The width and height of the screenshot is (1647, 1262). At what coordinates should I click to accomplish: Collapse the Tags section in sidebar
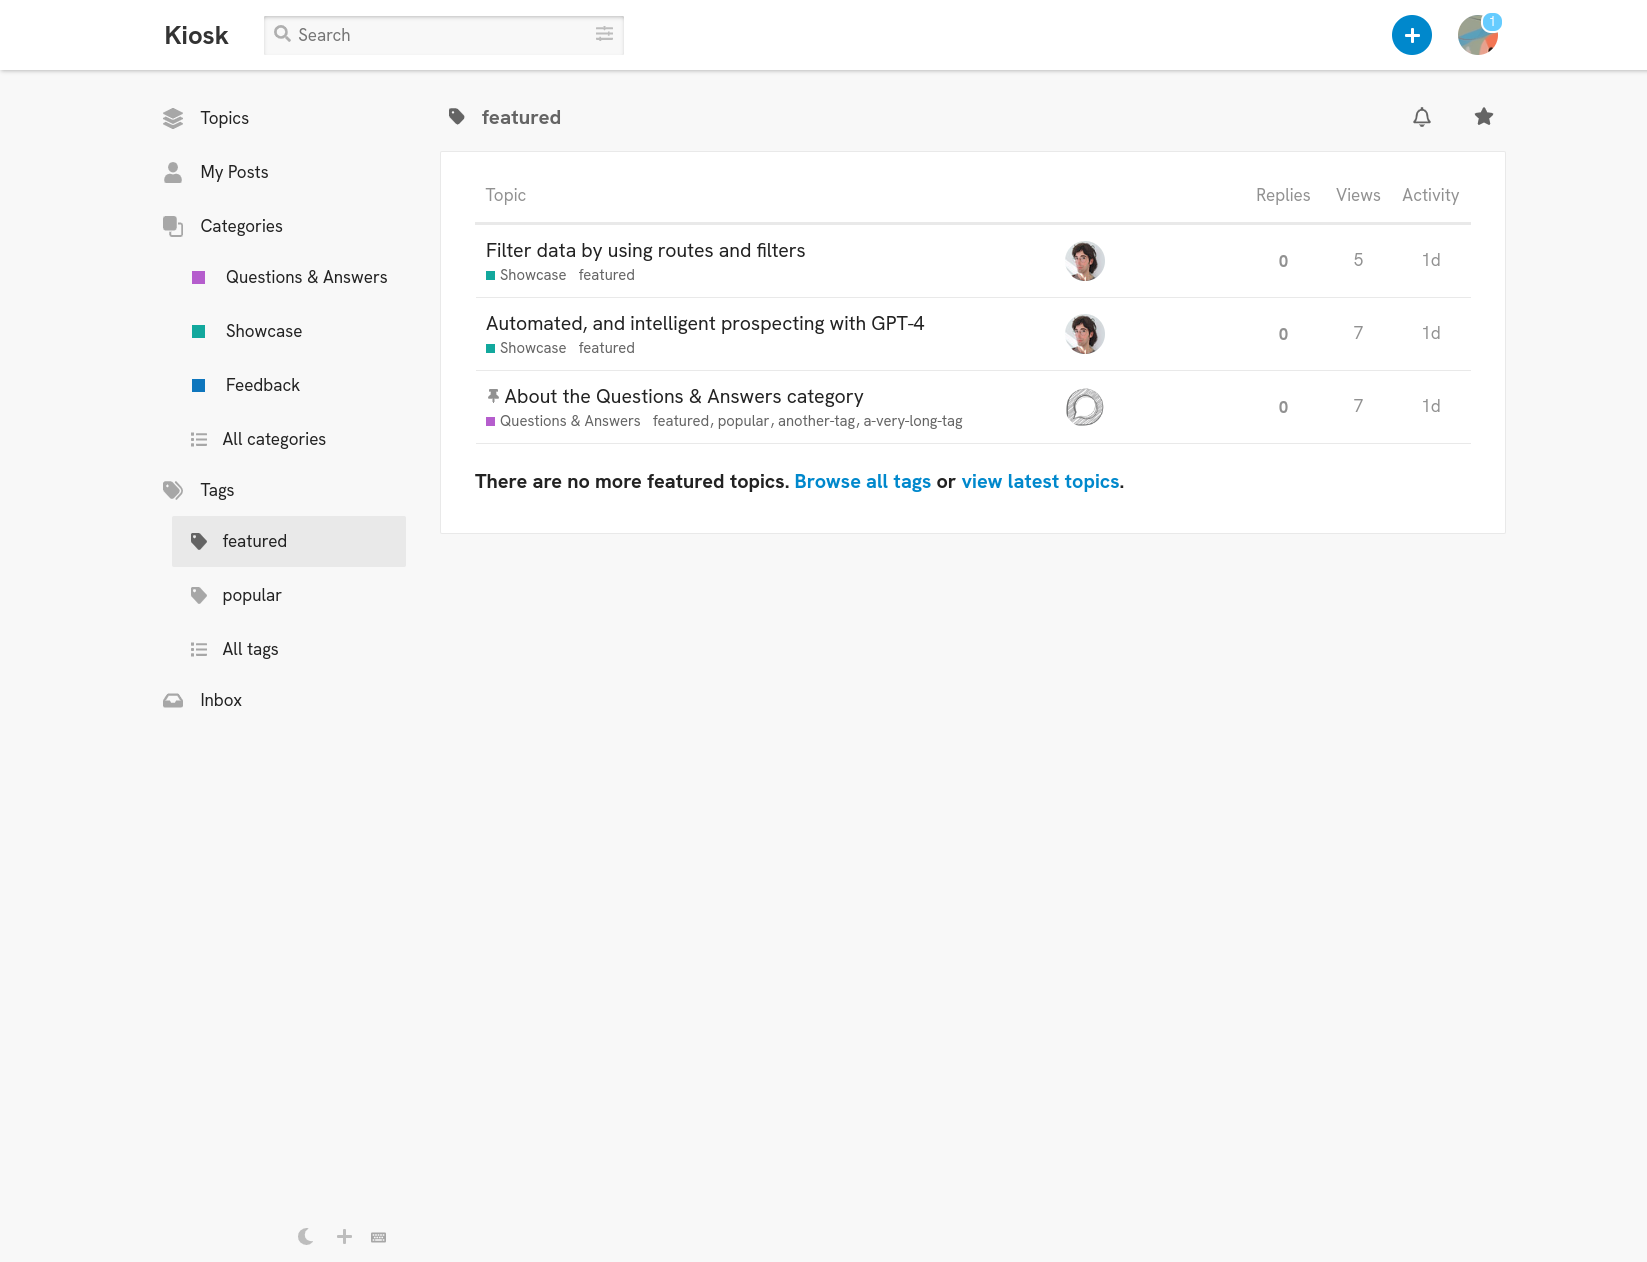(217, 490)
